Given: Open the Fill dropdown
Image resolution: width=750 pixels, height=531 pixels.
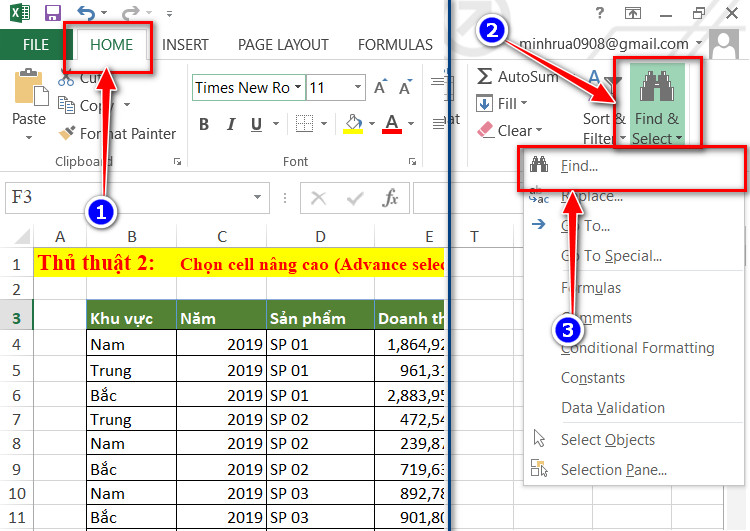Looking at the screenshot, I should (501, 103).
